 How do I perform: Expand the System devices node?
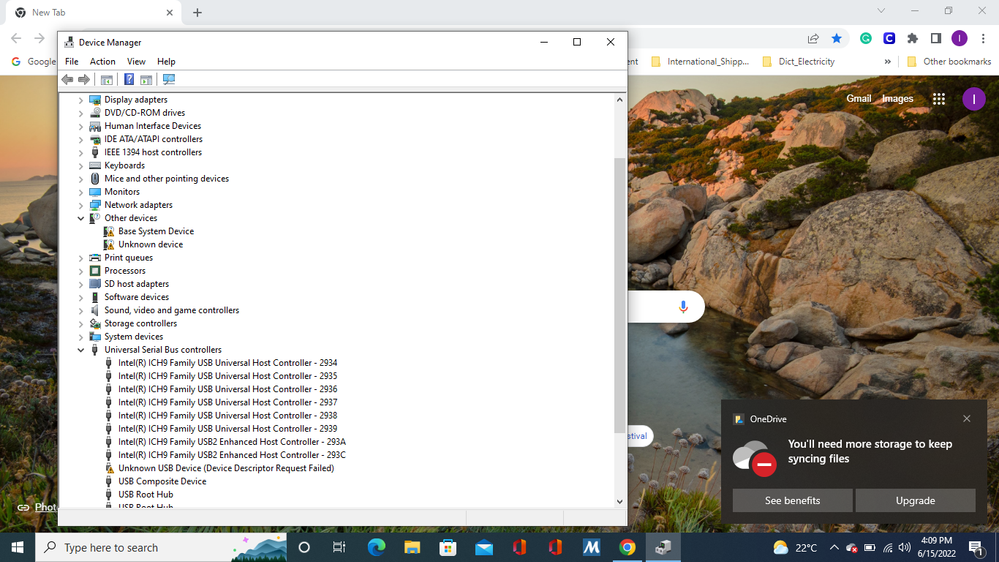[x=80, y=337]
